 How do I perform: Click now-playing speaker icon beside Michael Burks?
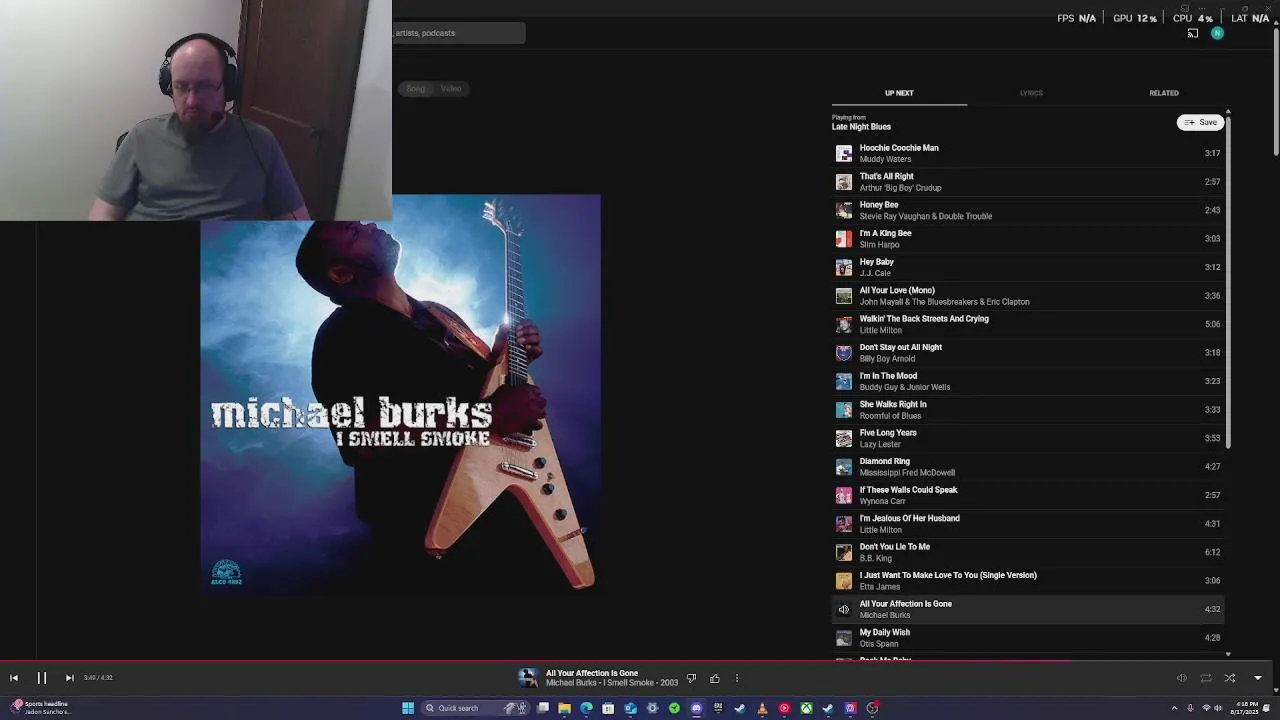click(x=844, y=609)
